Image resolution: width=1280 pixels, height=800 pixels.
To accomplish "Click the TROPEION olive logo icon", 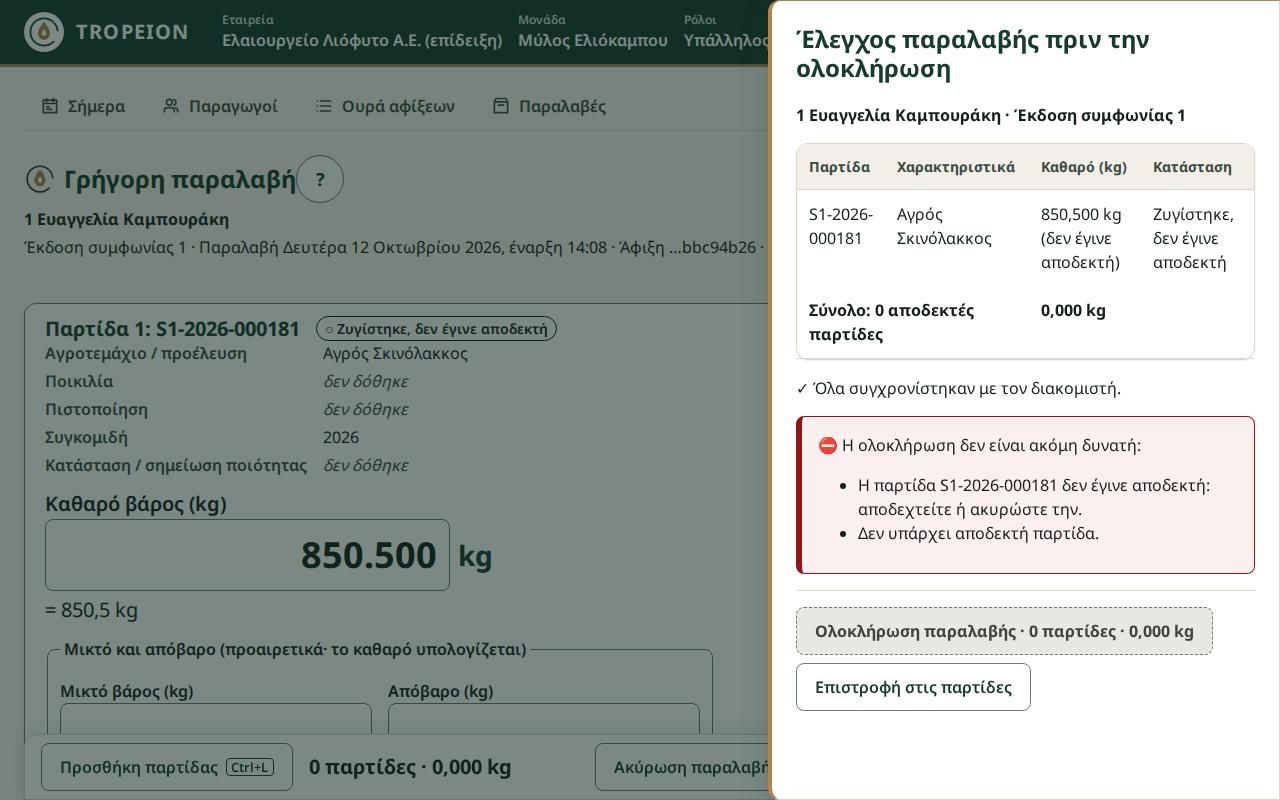I will click(43, 32).
